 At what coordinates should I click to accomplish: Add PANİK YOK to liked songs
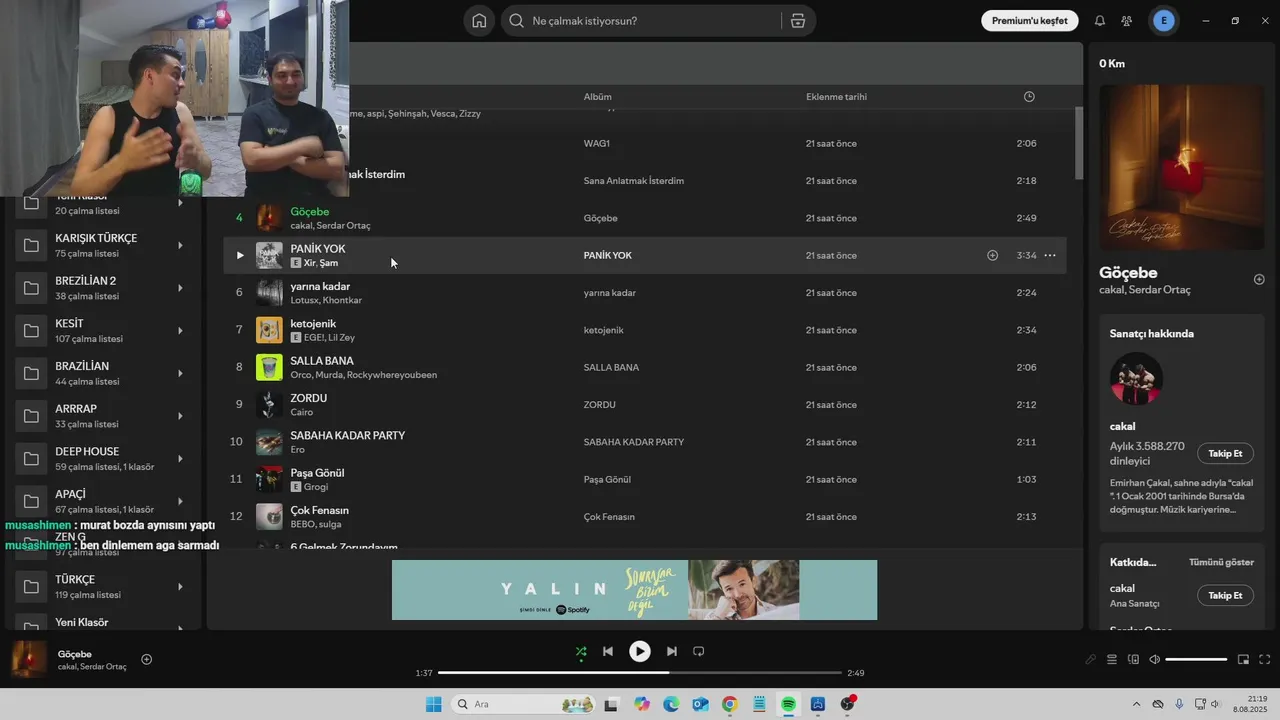tap(993, 255)
